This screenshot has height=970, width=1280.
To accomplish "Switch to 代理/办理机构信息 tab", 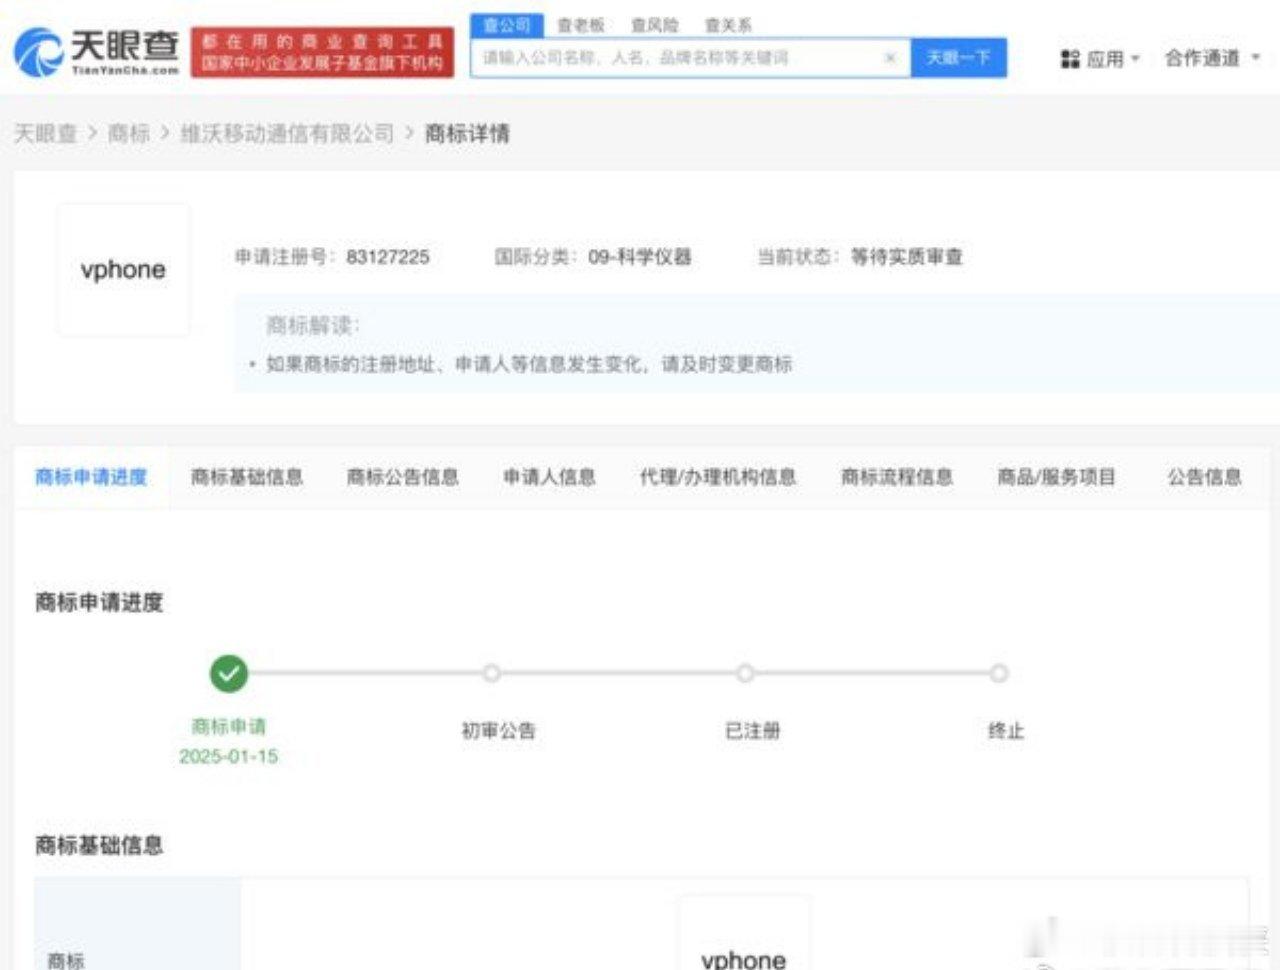I will point(718,477).
